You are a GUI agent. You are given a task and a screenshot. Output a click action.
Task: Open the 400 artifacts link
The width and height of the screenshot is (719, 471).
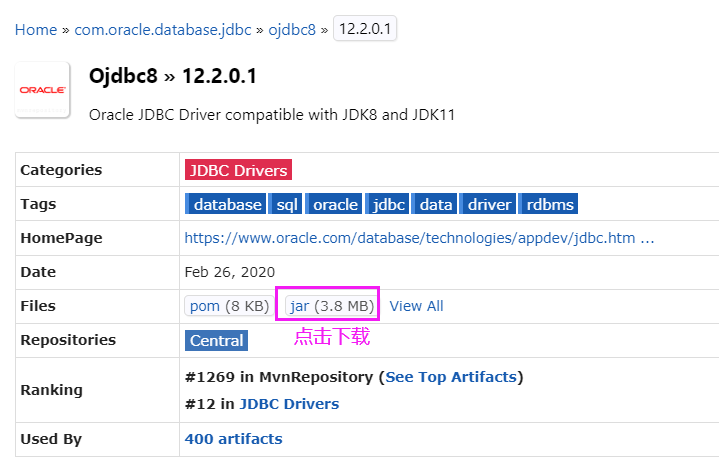coord(233,438)
